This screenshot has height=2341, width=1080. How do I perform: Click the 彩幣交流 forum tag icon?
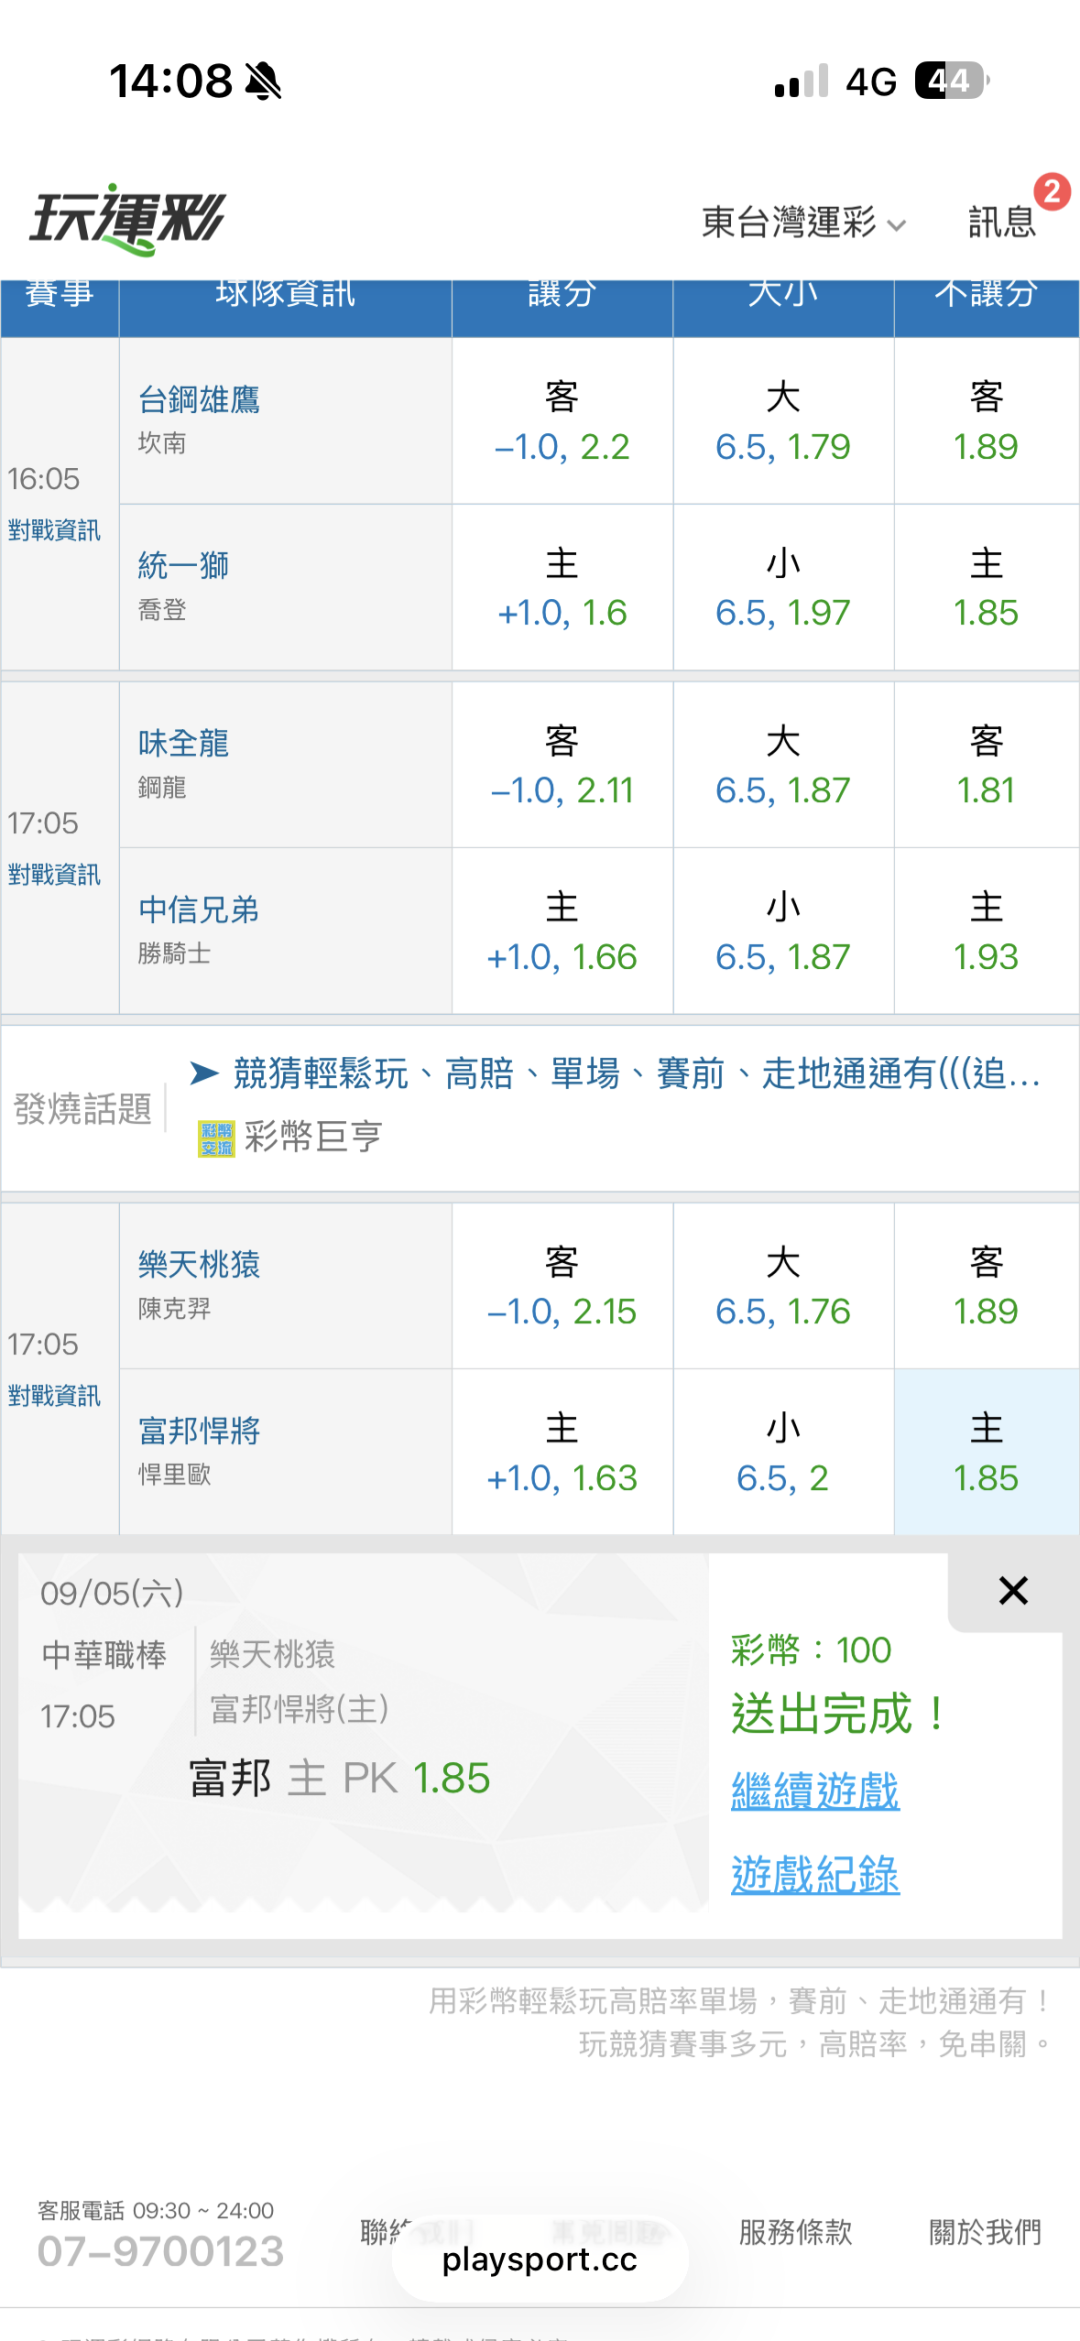coord(216,1138)
